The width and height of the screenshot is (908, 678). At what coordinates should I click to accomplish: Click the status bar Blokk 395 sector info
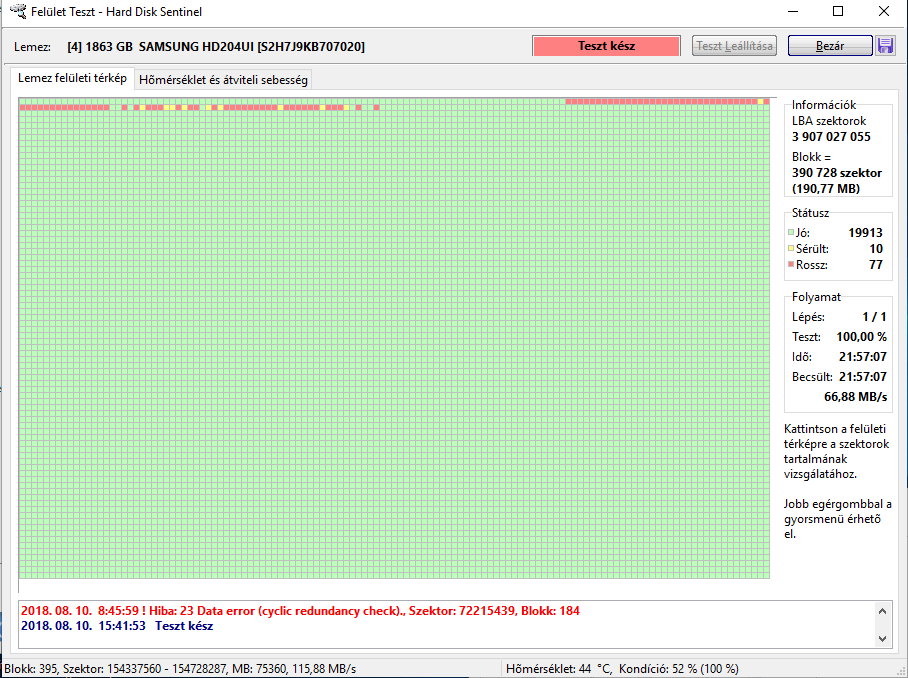click(180, 669)
